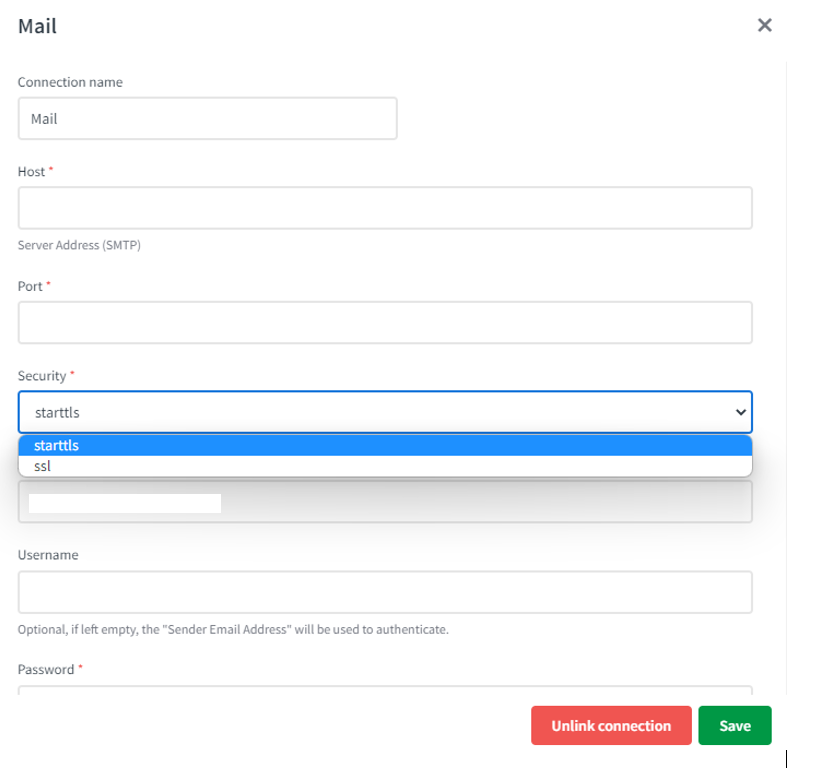Click the "Security" field label

[x=42, y=376]
